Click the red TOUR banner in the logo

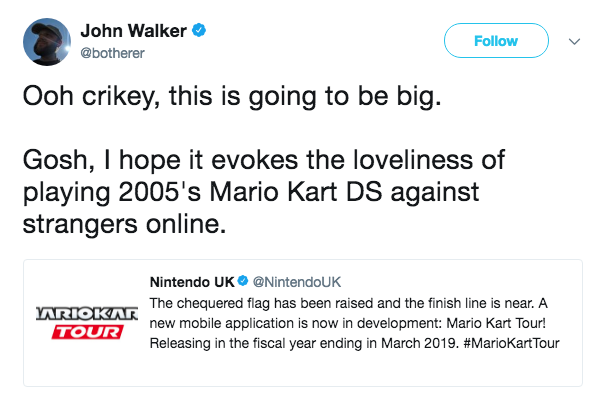tap(88, 332)
